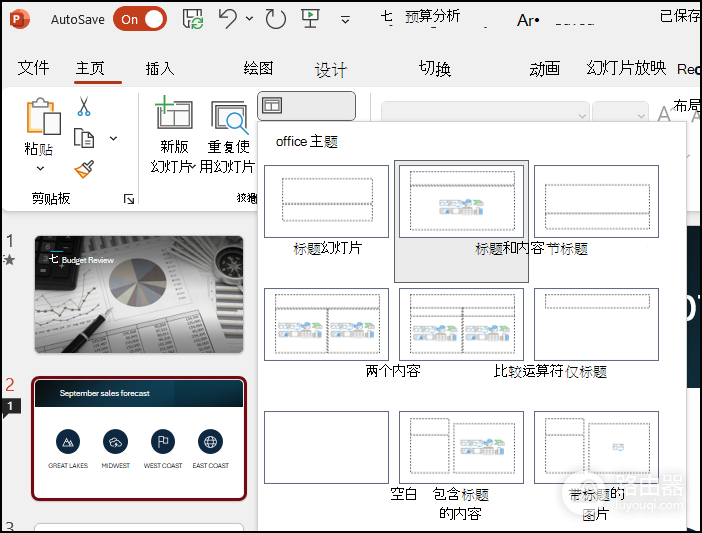Click the comment marker on slide 2
702x533 pixels.
pos(10,407)
